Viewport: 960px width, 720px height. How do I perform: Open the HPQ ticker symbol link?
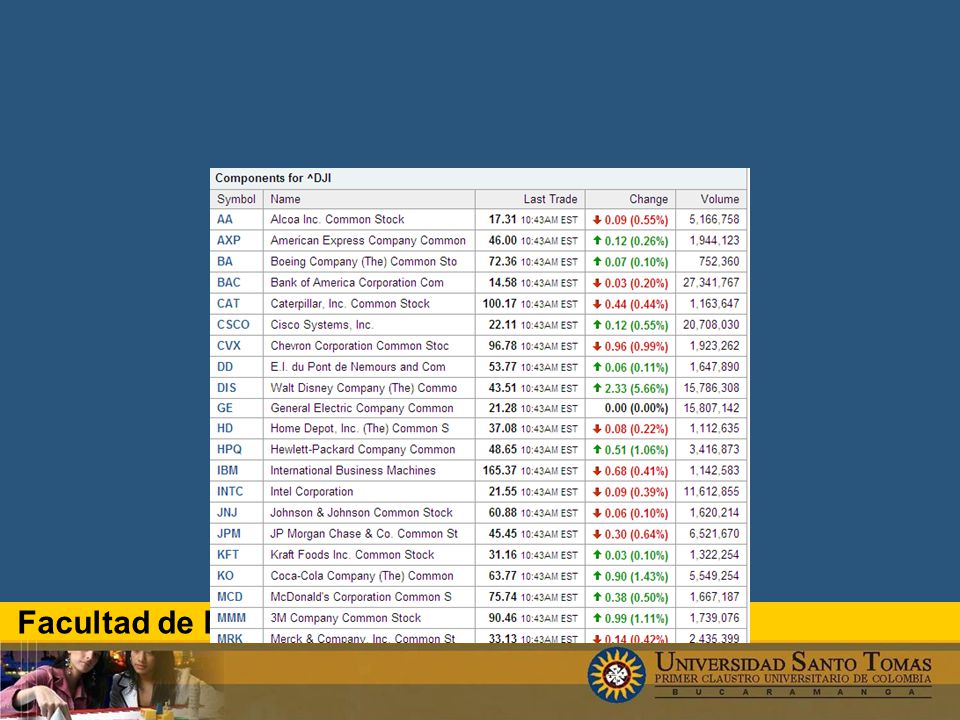(x=229, y=449)
